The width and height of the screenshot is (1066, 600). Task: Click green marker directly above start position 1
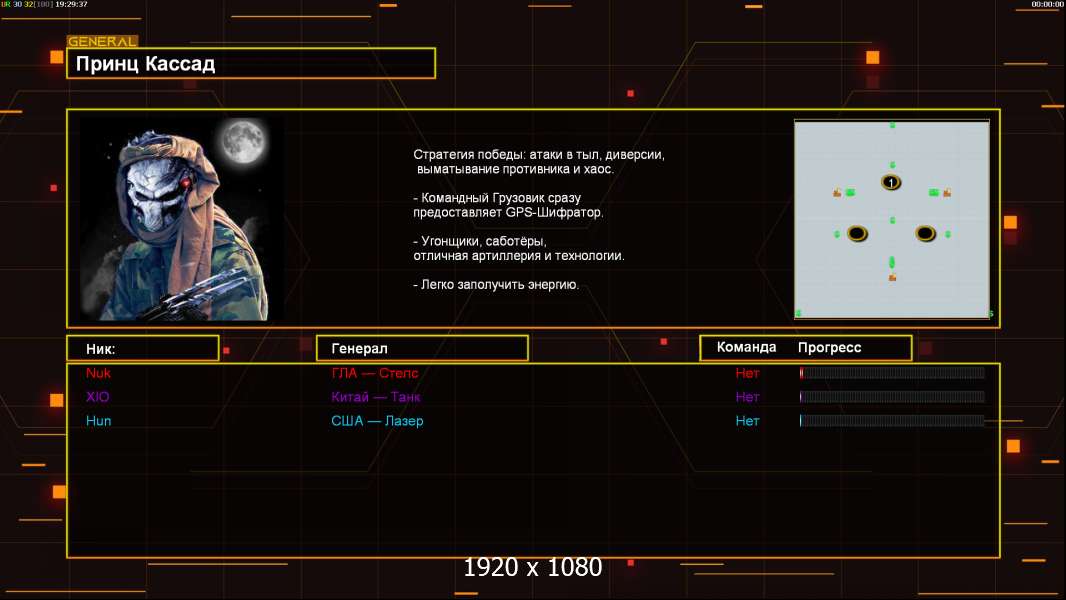click(x=892, y=165)
